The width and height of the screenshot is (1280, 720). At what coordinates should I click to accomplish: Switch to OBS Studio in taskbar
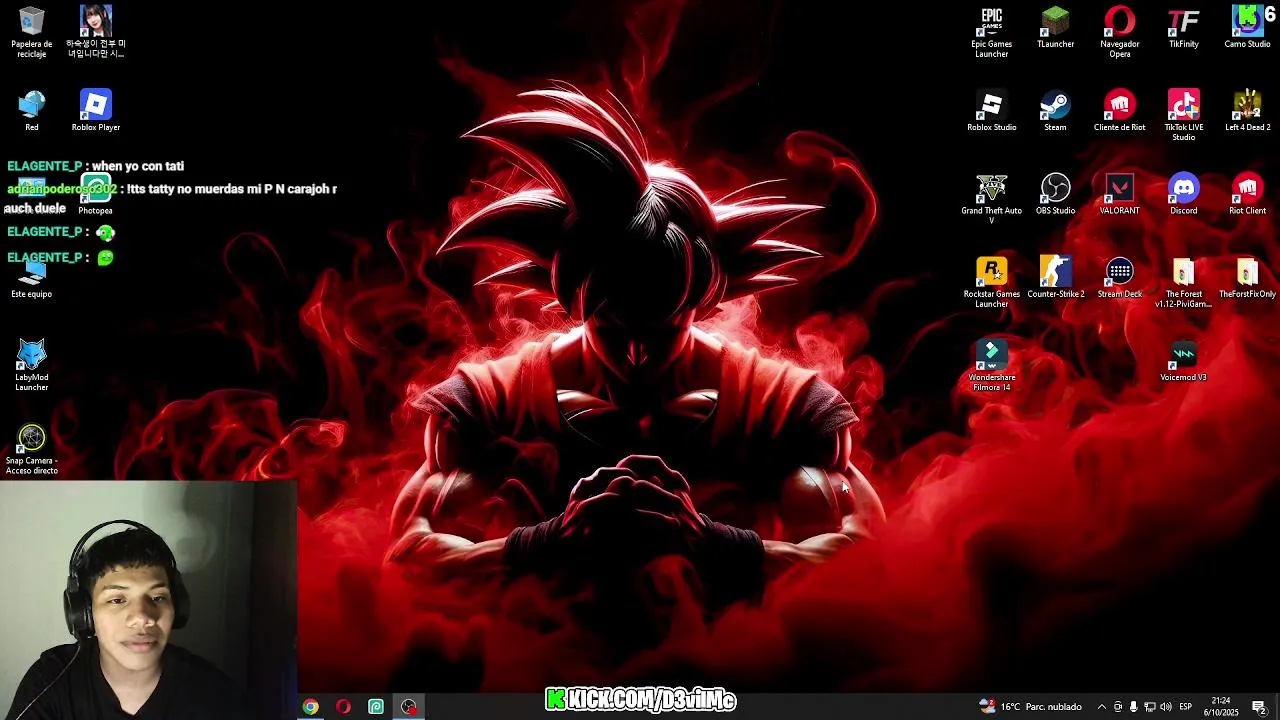[409, 706]
